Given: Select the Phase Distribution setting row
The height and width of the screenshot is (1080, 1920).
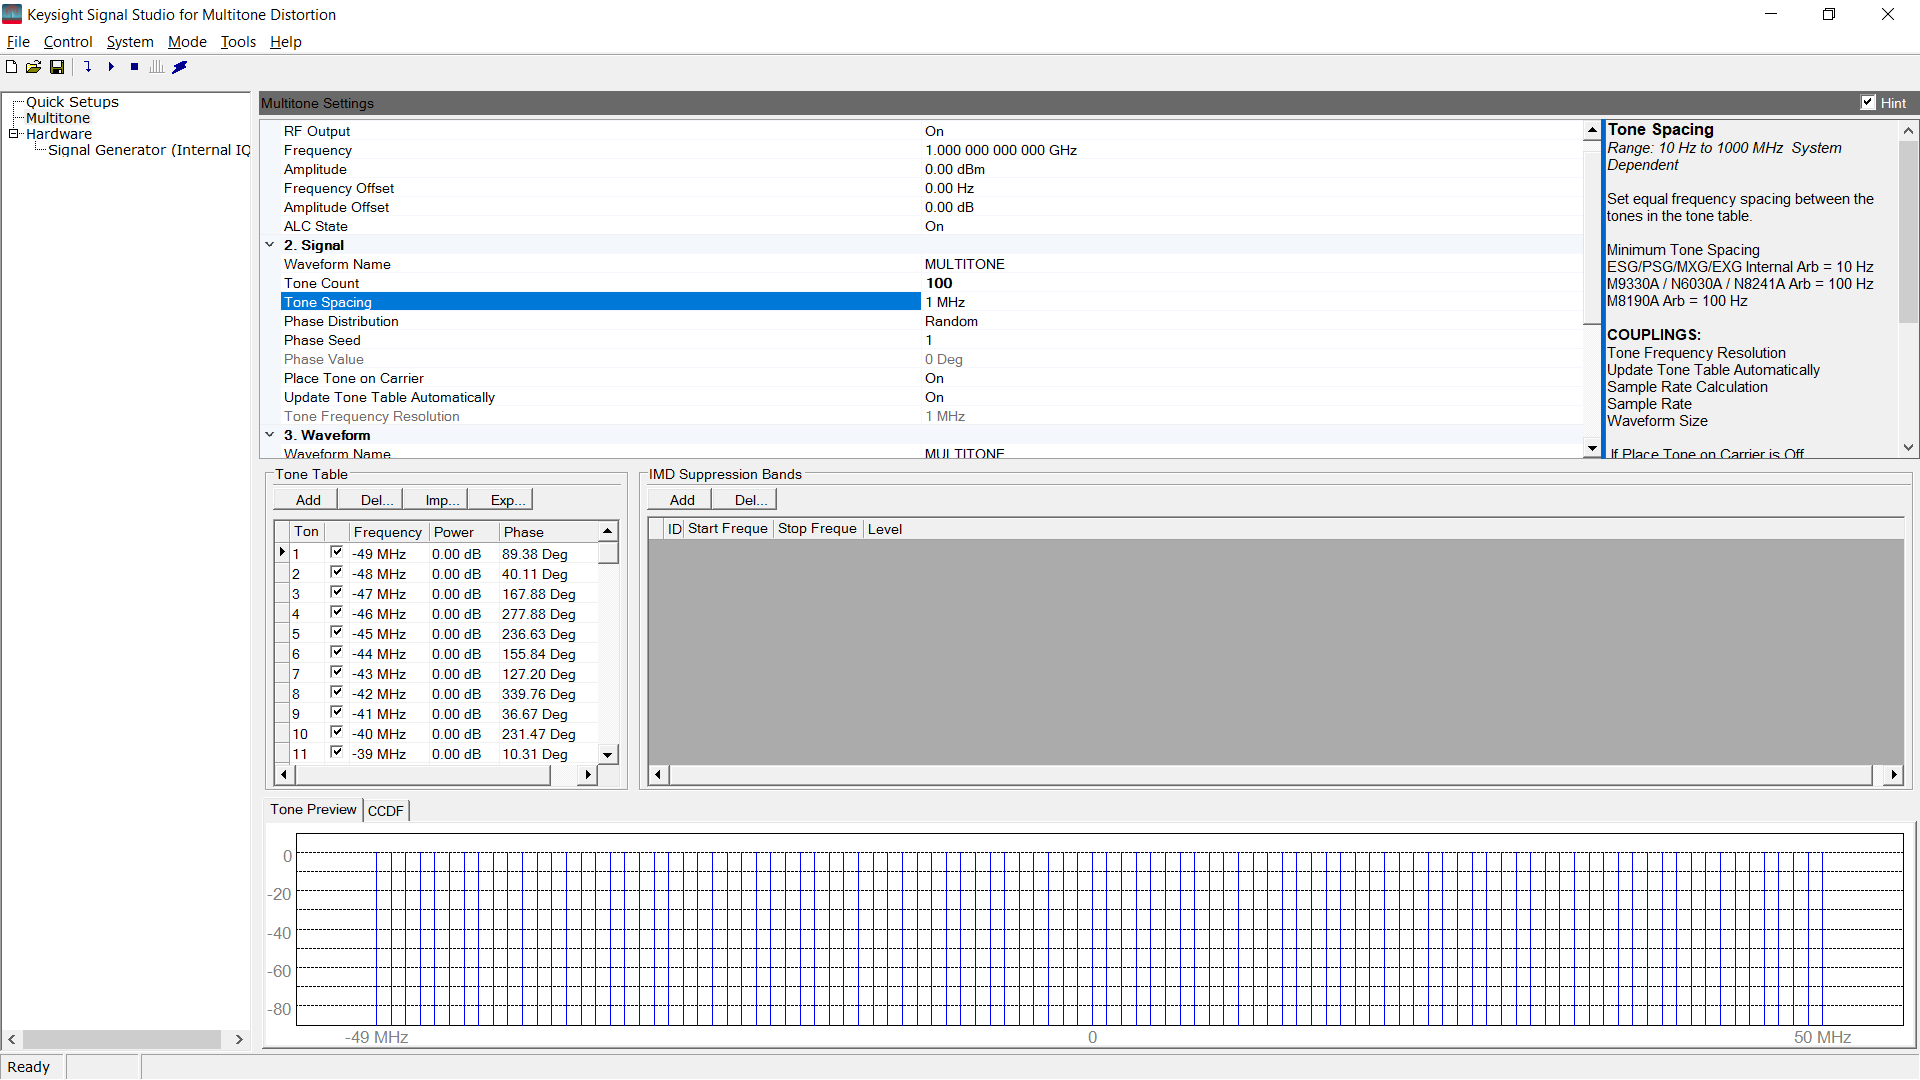Looking at the screenshot, I should point(600,321).
